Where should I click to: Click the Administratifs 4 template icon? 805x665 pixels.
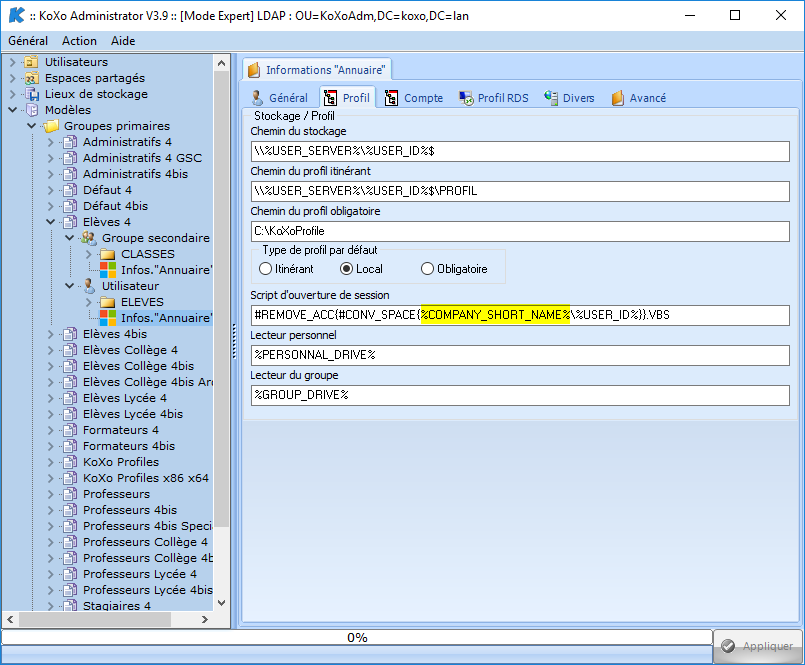(69, 142)
